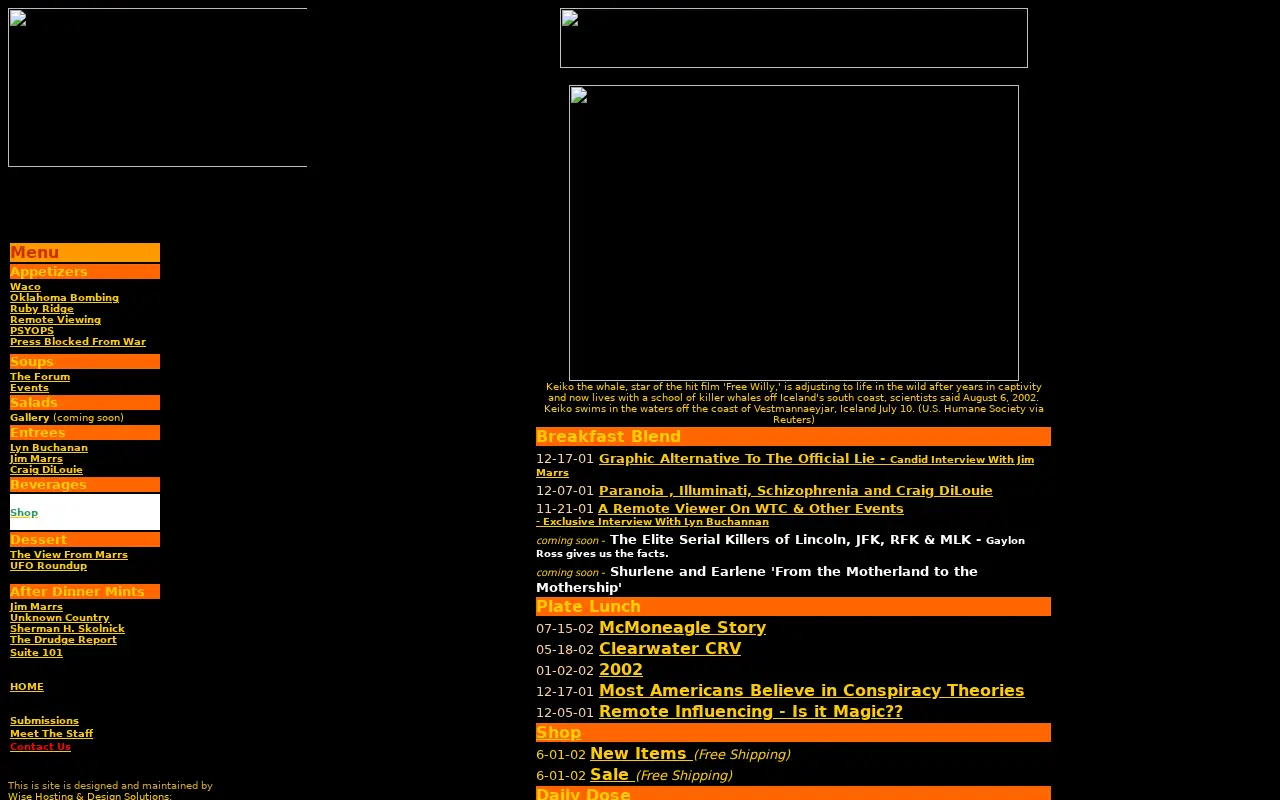1280x800 pixels.
Task: Open the Events link under Soups
Action: (x=29, y=388)
